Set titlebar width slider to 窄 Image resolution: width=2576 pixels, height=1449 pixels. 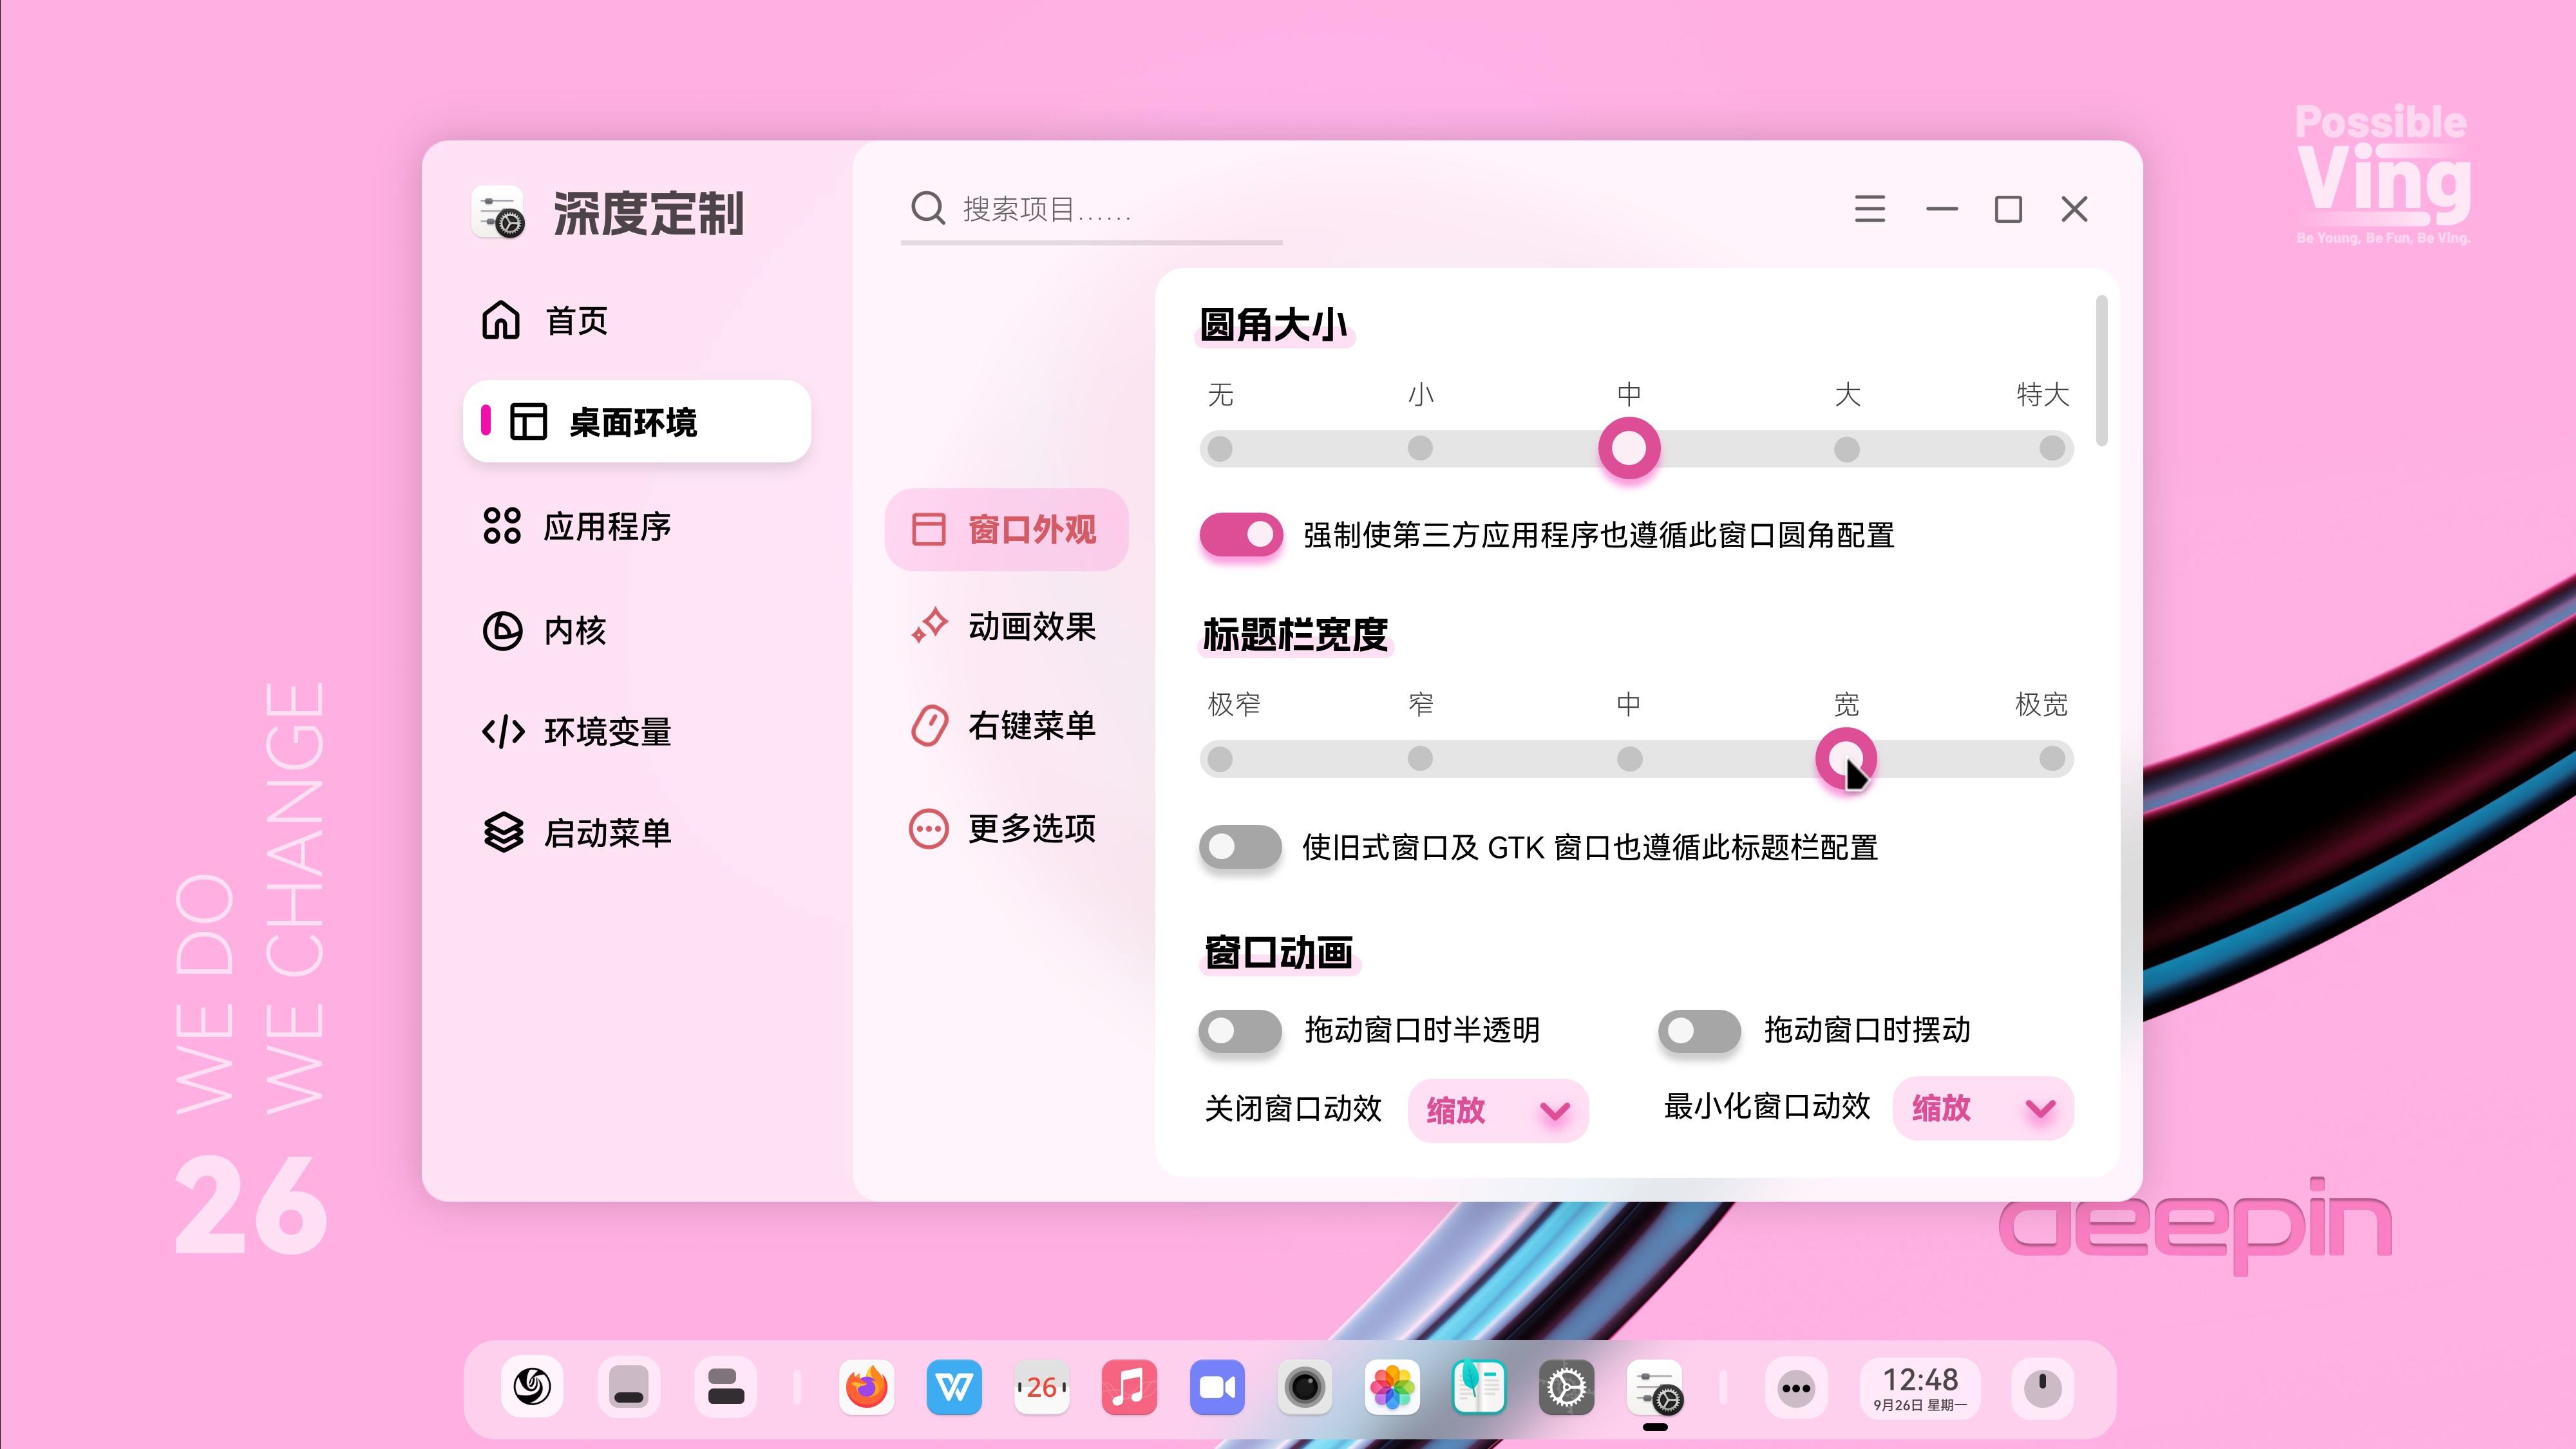coord(1420,759)
